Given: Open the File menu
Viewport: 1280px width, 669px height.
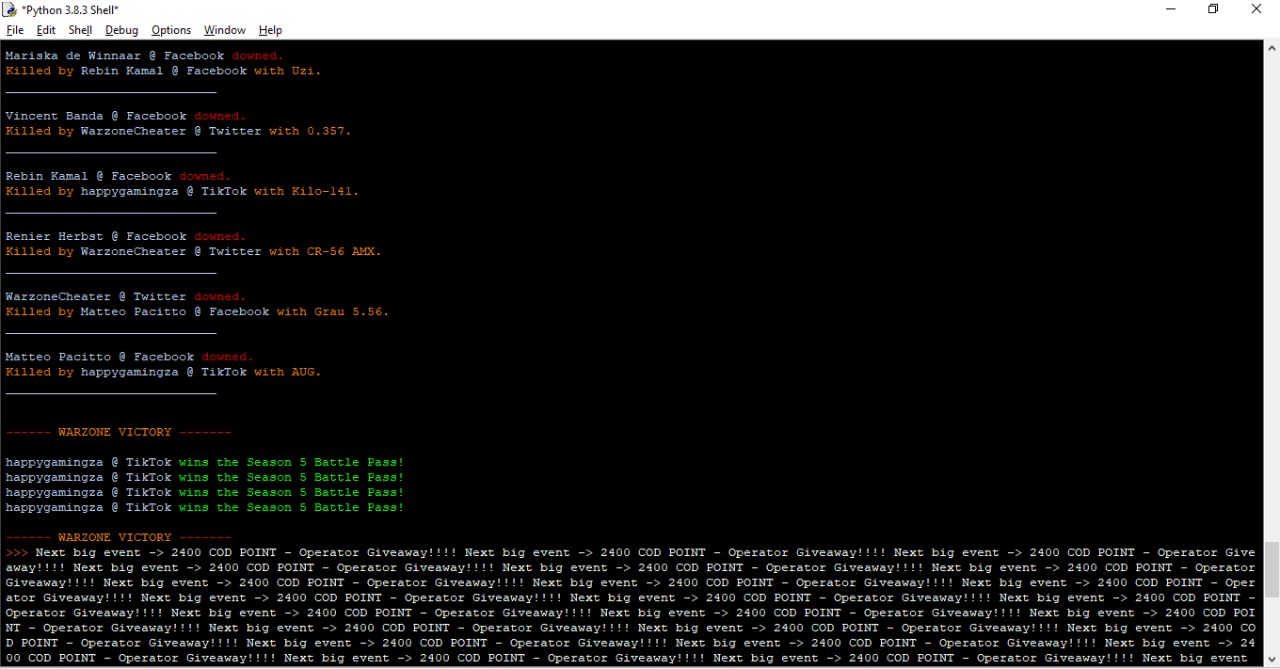Looking at the screenshot, I should pos(15,30).
